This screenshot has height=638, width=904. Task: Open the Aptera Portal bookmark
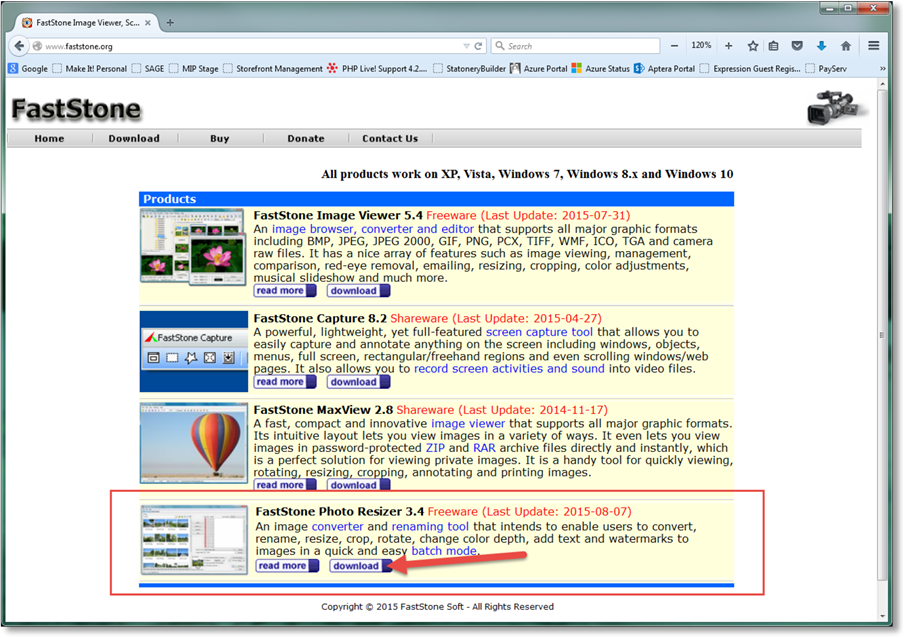pos(665,69)
